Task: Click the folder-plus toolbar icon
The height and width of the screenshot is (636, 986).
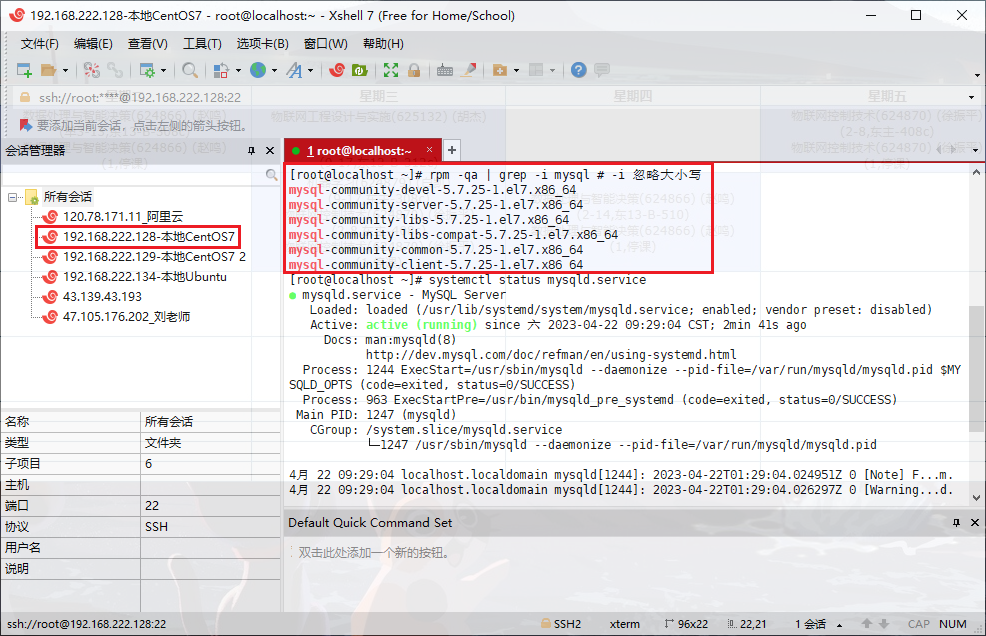Action: pos(500,70)
